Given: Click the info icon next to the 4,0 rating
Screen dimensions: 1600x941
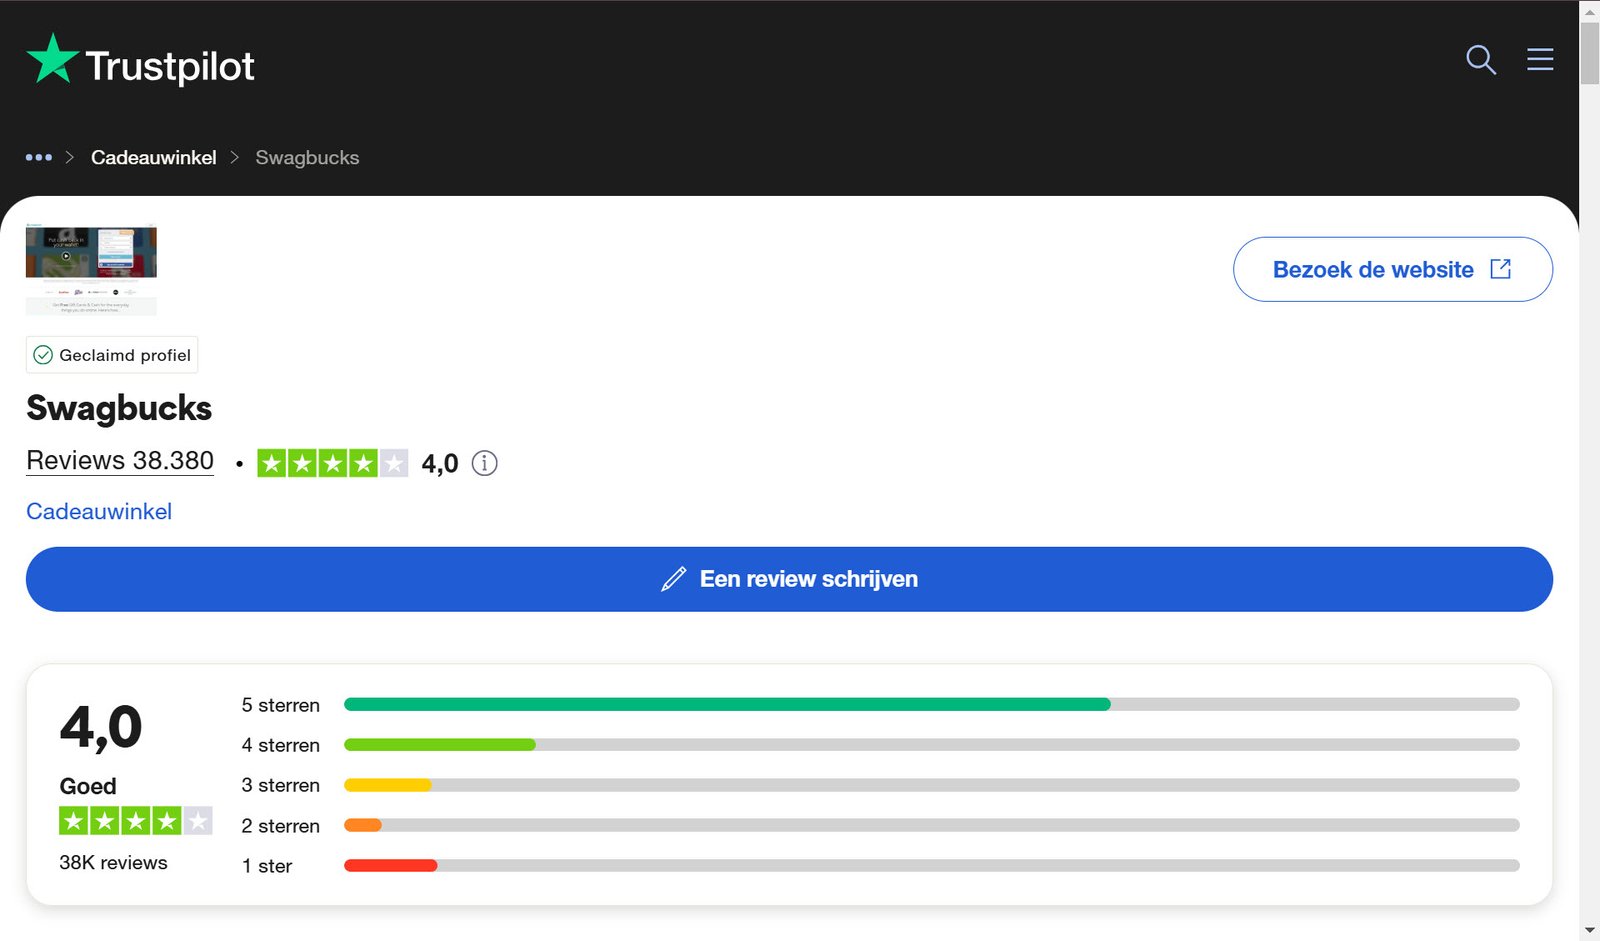Looking at the screenshot, I should [485, 463].
